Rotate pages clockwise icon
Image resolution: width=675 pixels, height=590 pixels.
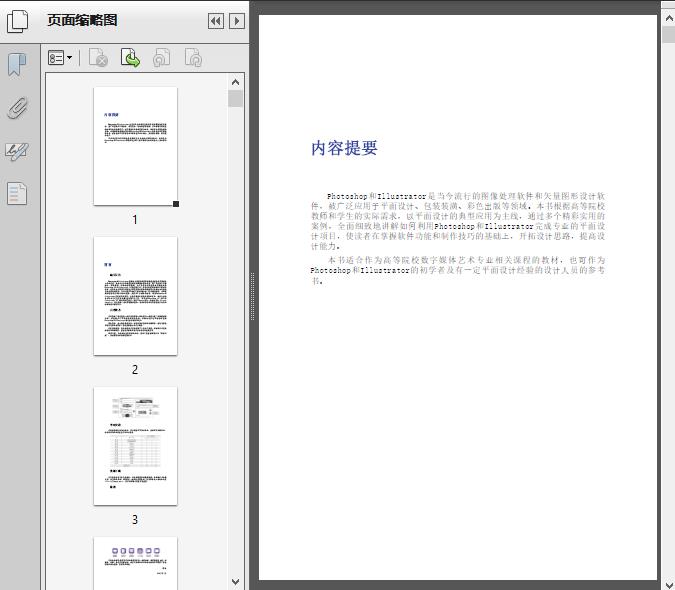[193, 58]
